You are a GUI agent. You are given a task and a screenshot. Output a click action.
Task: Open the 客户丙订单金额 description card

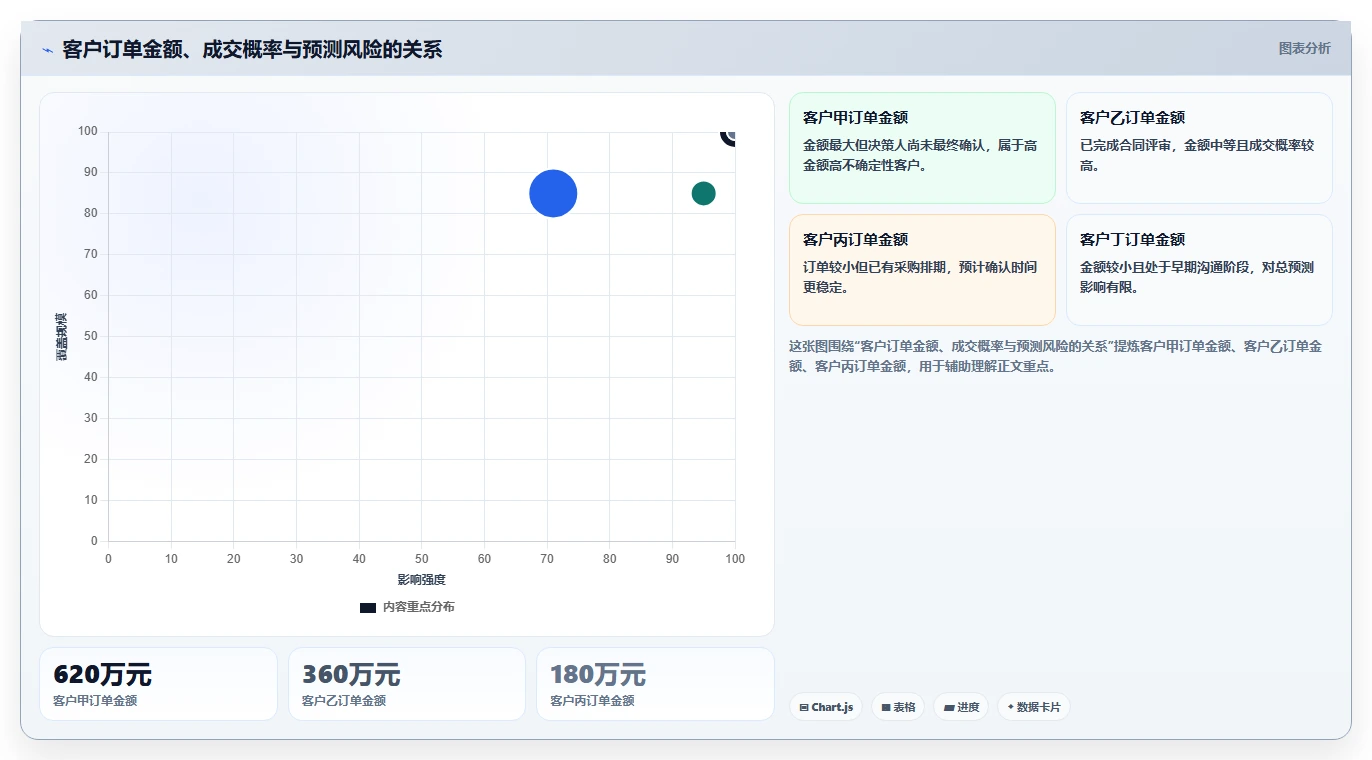coord(922,270)
